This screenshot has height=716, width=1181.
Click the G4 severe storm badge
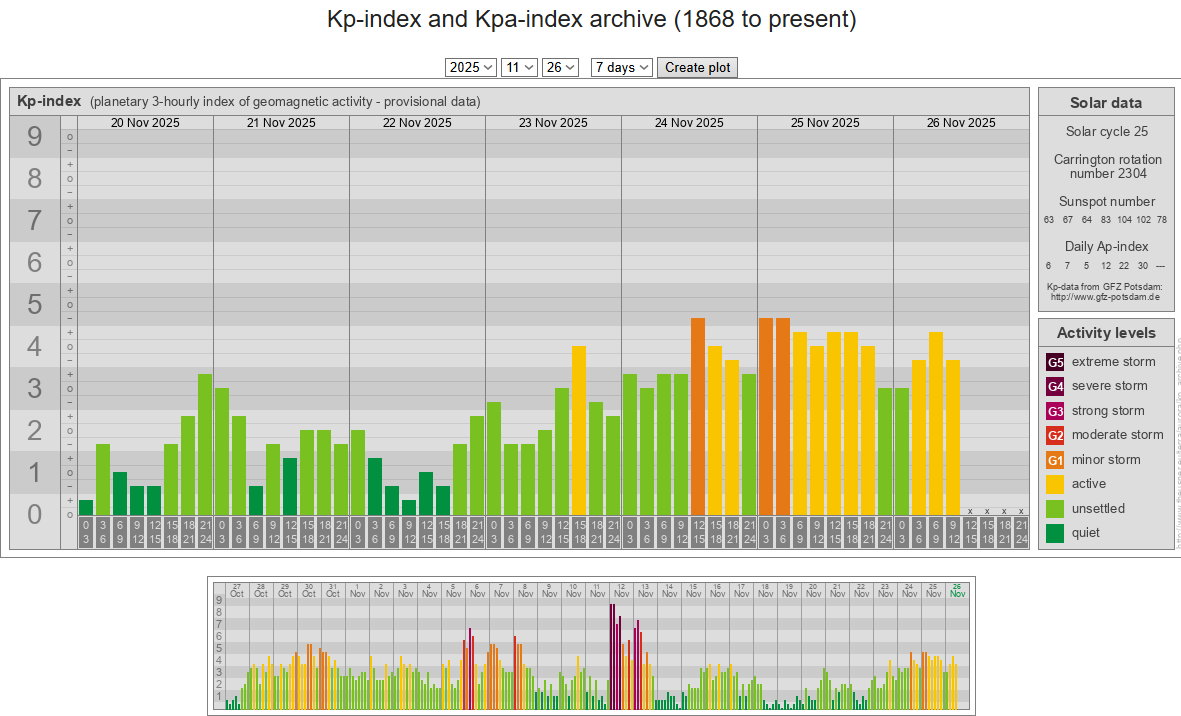point(1055,386)
